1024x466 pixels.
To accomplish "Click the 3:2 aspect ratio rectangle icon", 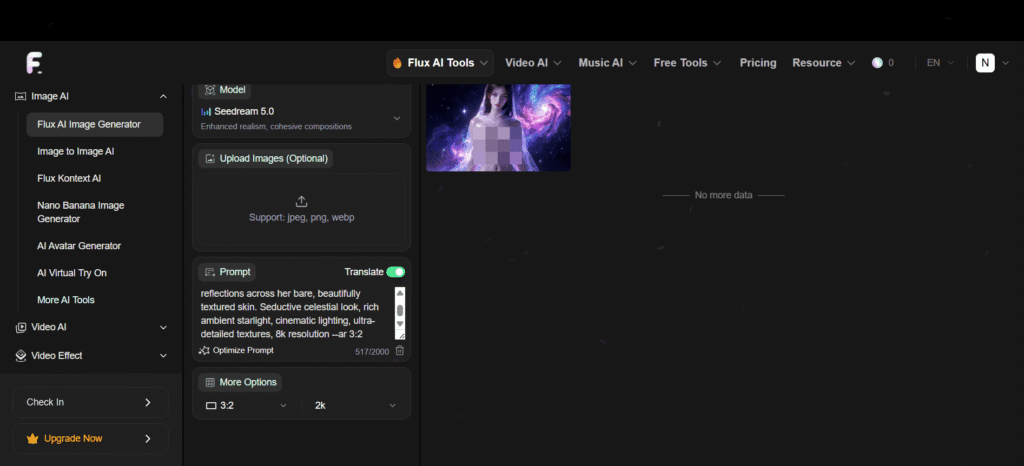I will [x=211, y=405].
